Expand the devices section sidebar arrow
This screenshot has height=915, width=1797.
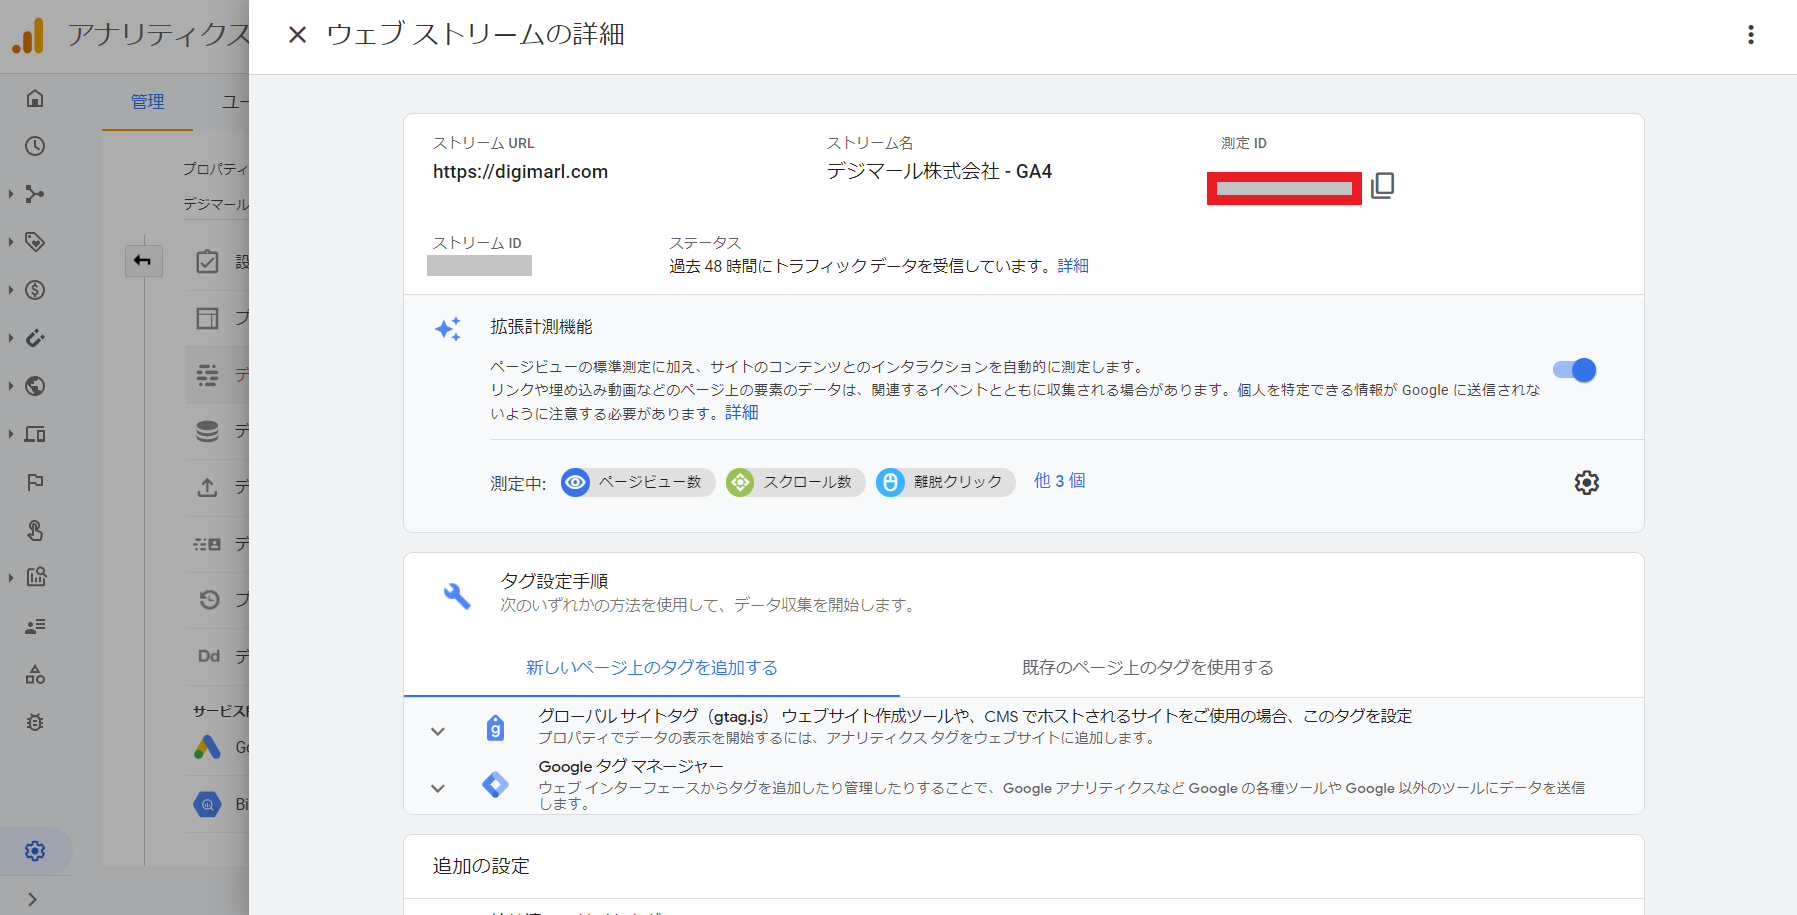pos(11,434)
